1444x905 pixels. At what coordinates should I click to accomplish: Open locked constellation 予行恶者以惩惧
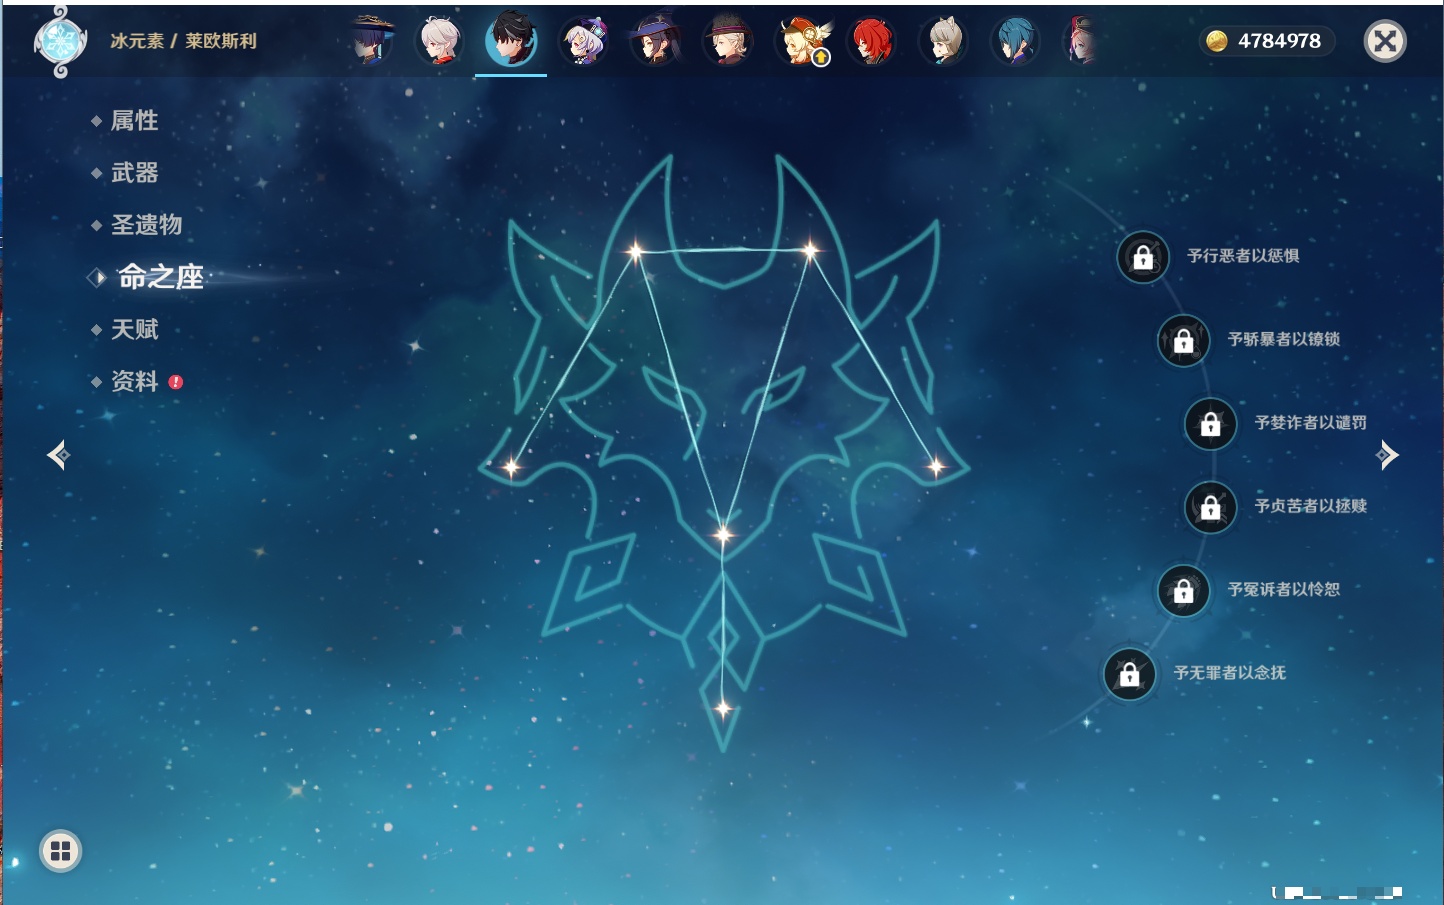coord(1143,257)
